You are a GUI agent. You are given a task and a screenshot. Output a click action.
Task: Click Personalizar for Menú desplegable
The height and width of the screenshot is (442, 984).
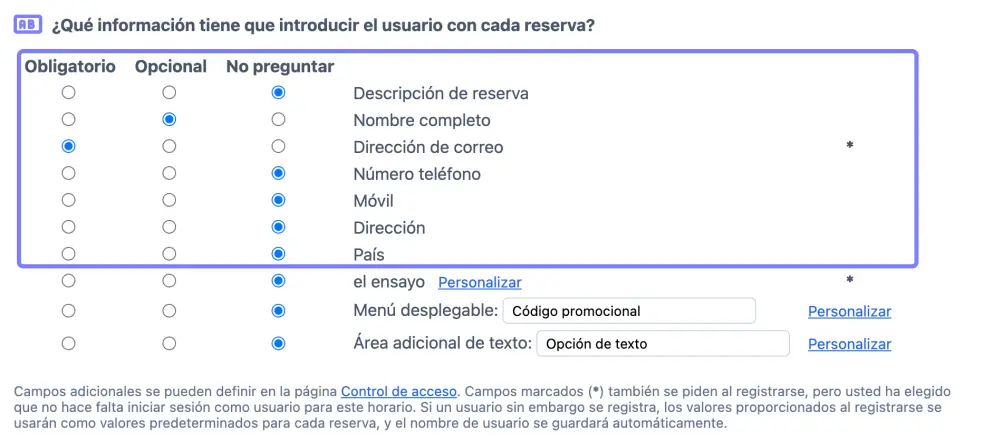tap(849, 311)
